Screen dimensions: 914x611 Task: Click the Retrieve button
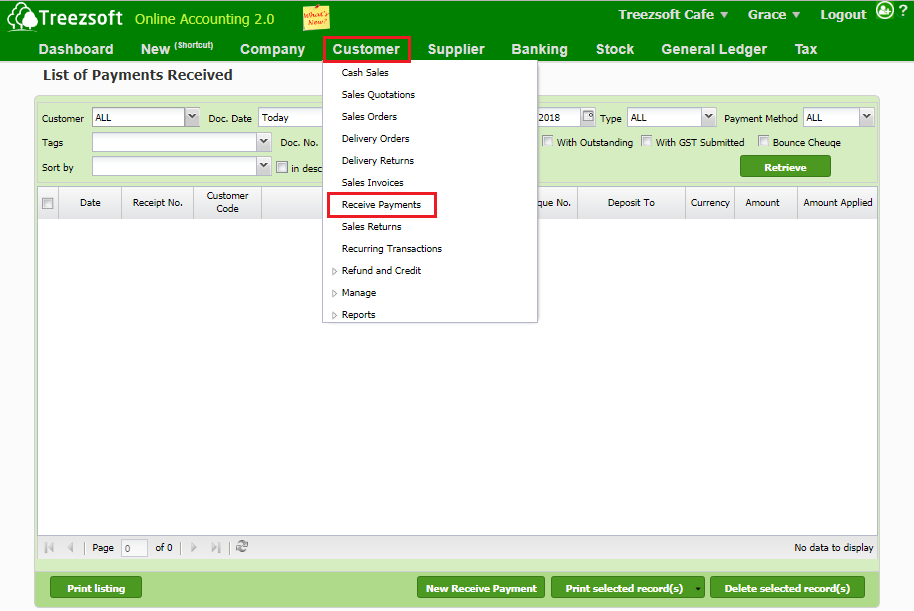pos(785,167)
